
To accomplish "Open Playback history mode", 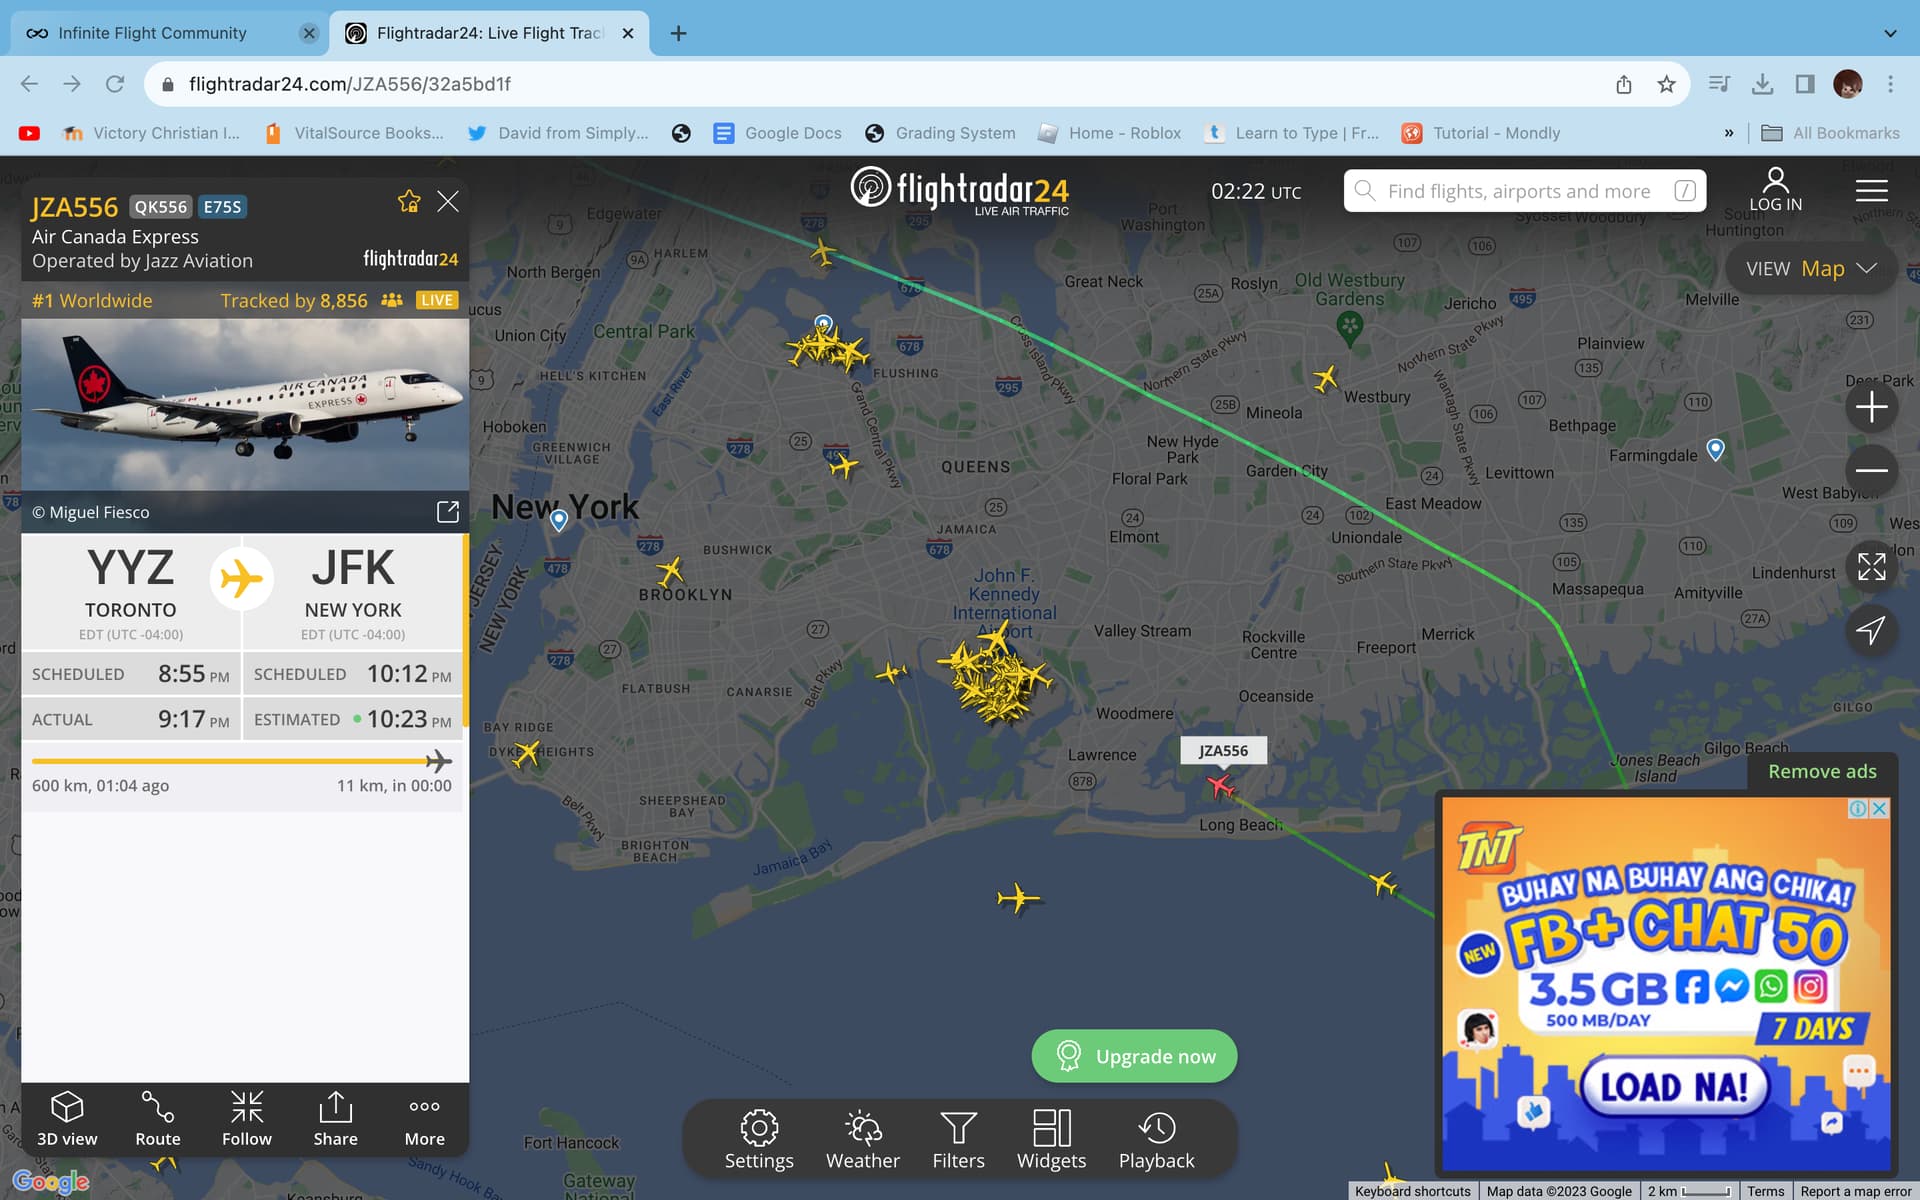I will [1156, 1139].
